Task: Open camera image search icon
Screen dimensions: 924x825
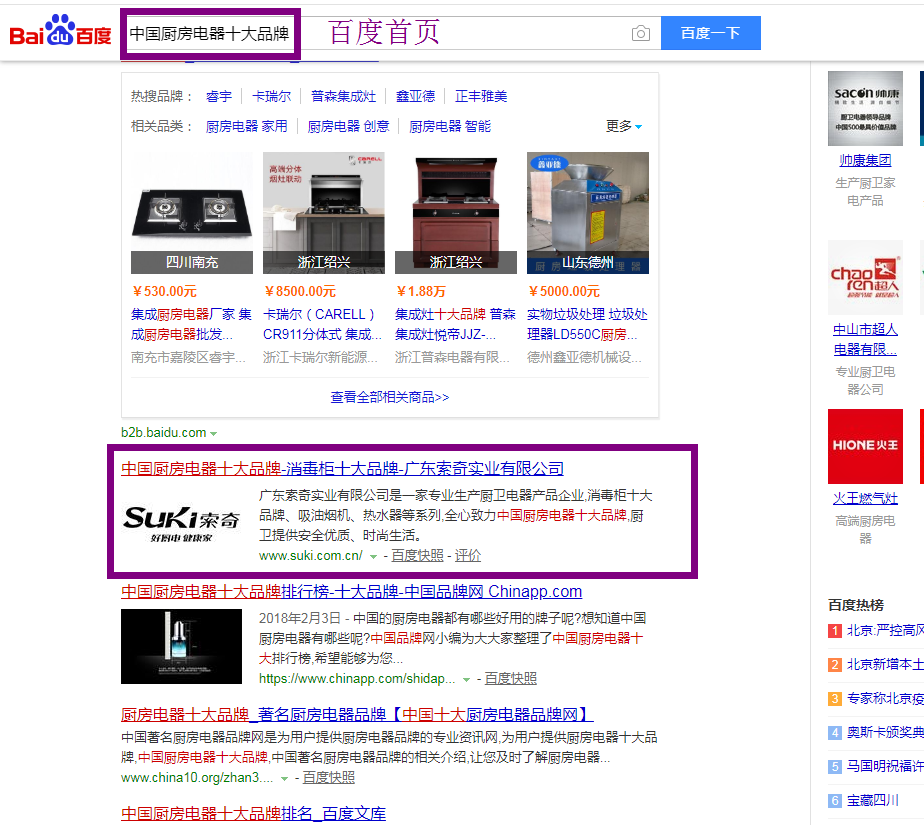Action: (x=640, y=34)
